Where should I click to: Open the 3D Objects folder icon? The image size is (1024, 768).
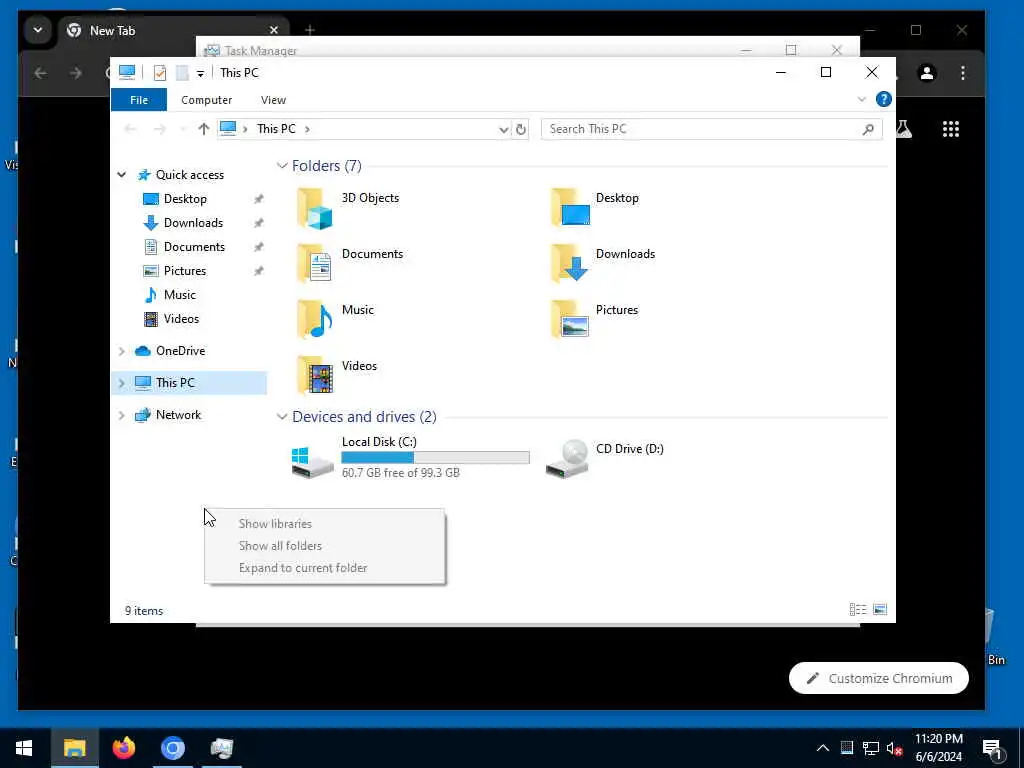pos(315,208)
